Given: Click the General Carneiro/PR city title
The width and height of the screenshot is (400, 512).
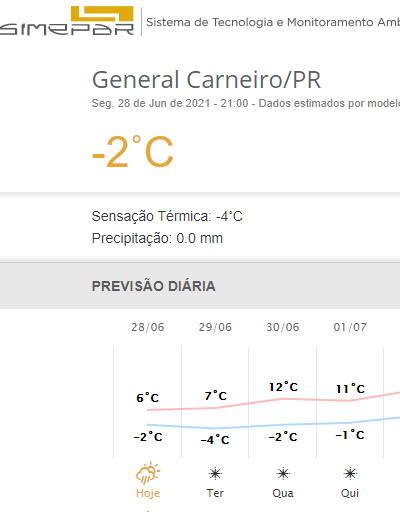Looking at the screenshot, I should (206, 80).
